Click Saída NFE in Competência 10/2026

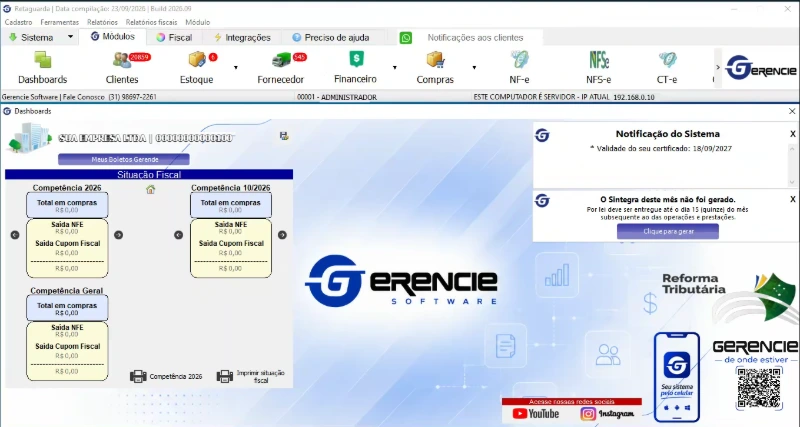click(231, 224)
